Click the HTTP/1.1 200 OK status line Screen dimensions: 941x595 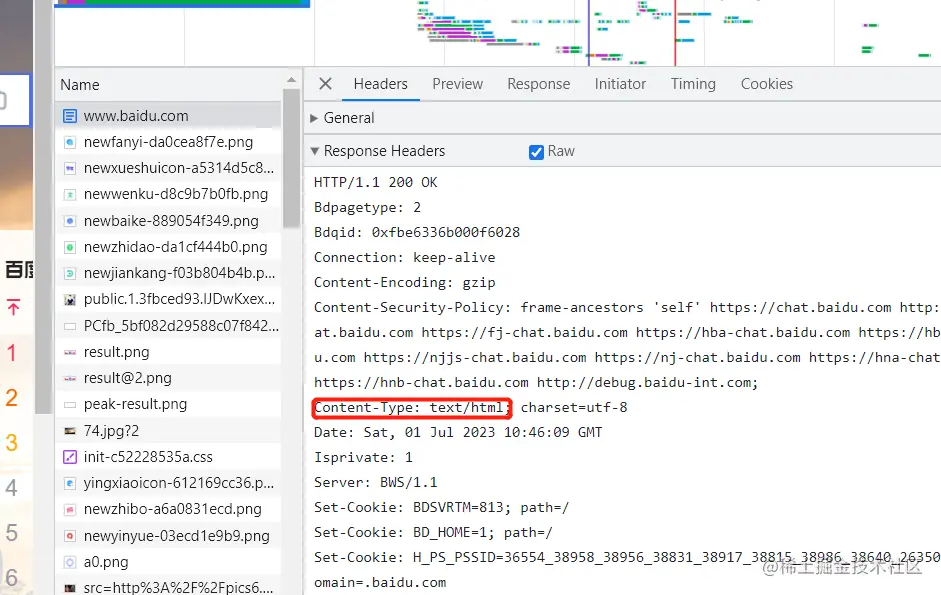(376, 183)
